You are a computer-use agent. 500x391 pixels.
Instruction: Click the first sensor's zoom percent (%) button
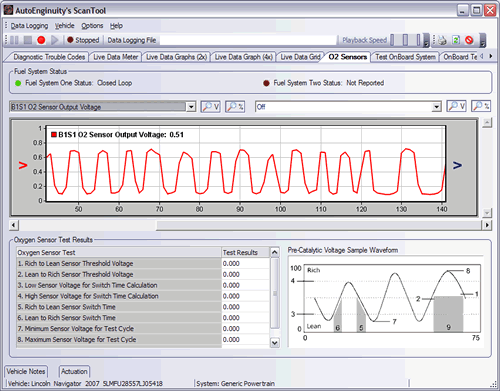[235, 107]
